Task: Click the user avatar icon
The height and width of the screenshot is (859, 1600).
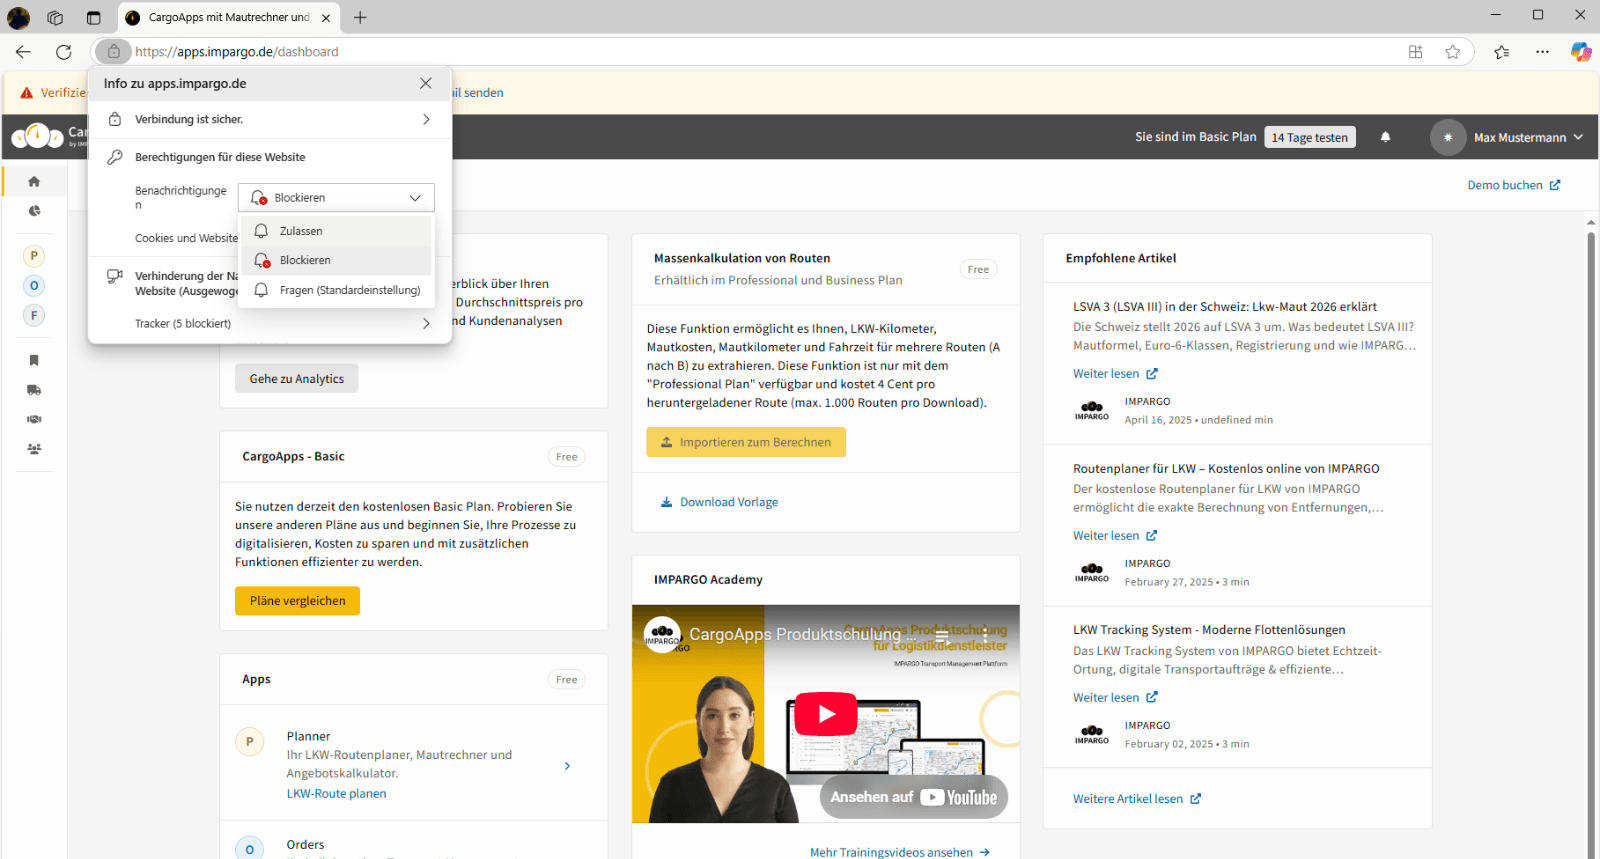Action: tap(1448, 137)
